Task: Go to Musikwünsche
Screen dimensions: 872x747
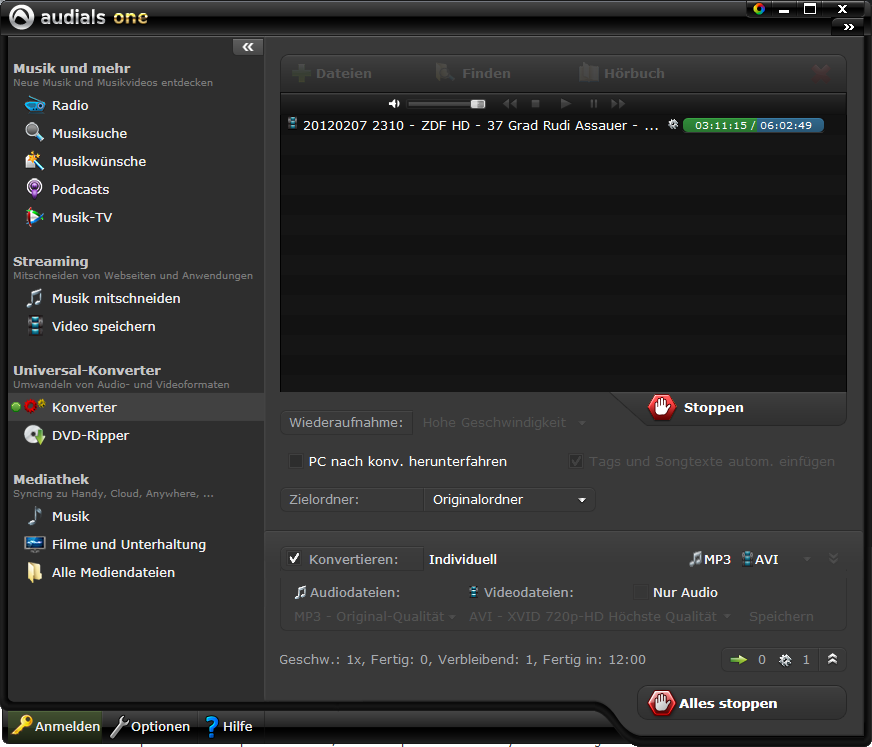Action: (x=99, y=161)
